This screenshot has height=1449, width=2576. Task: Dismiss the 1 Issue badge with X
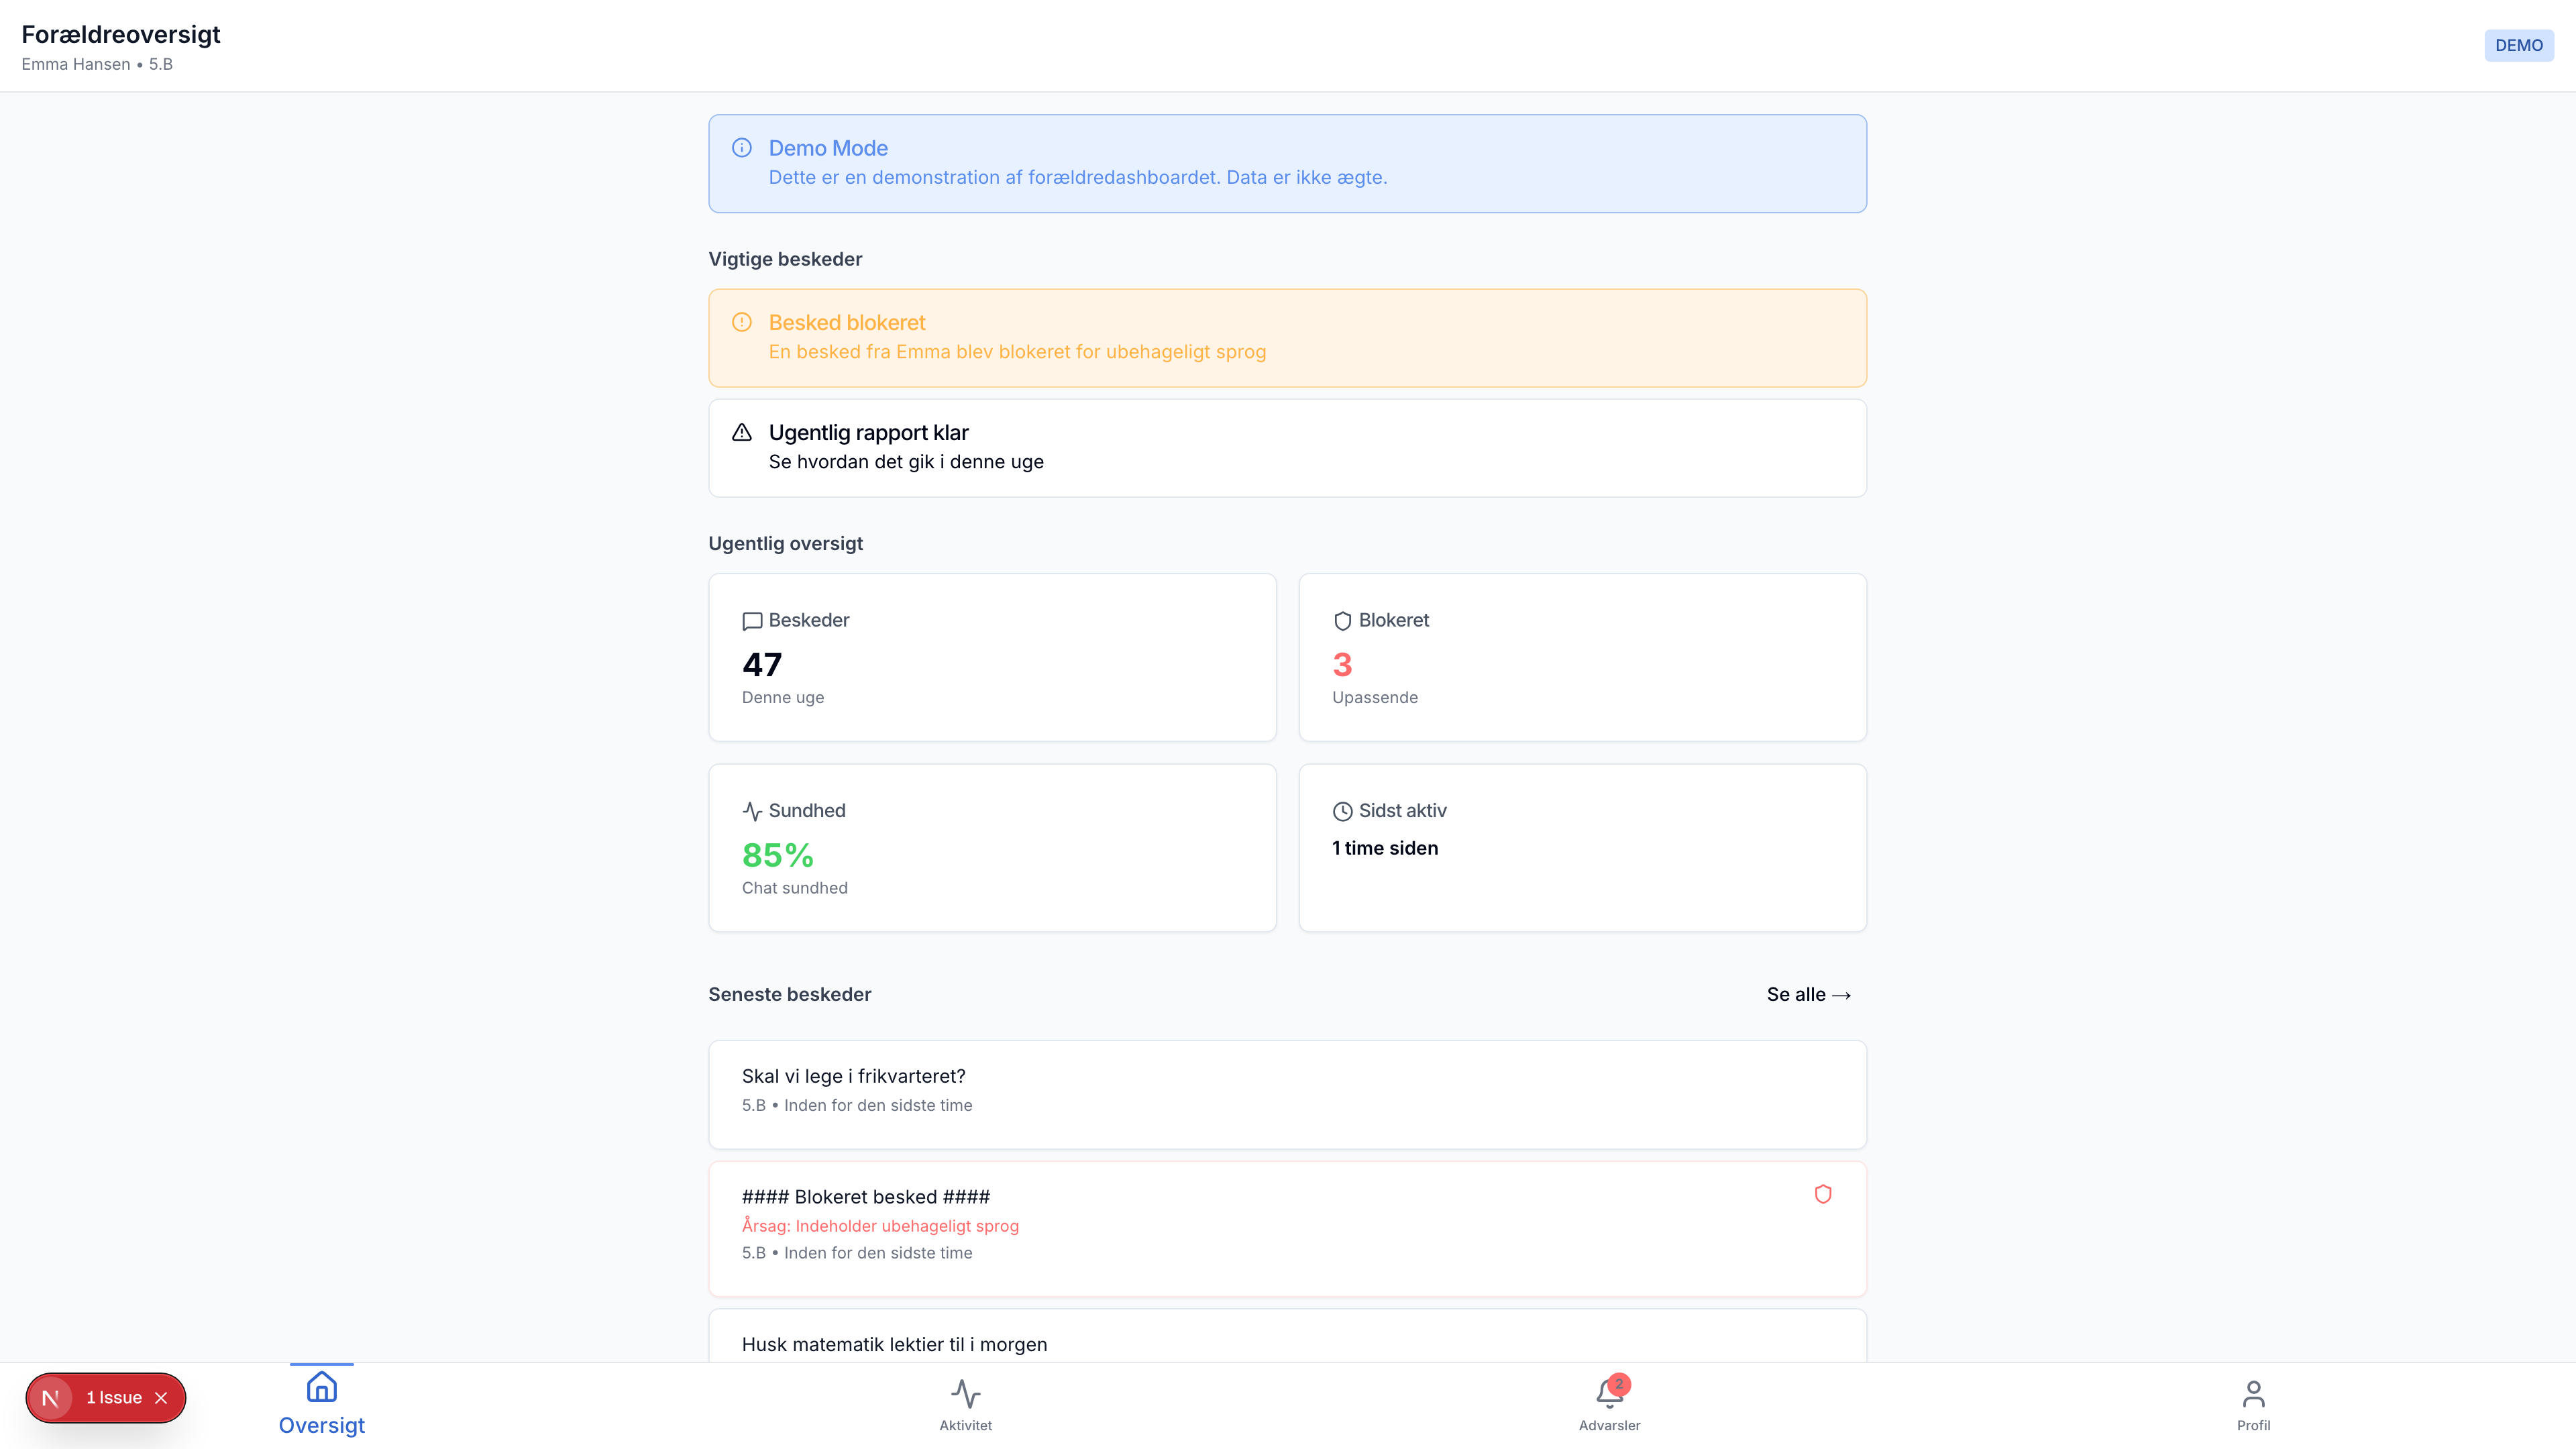pyautogui.click(x=161, y=1398)
